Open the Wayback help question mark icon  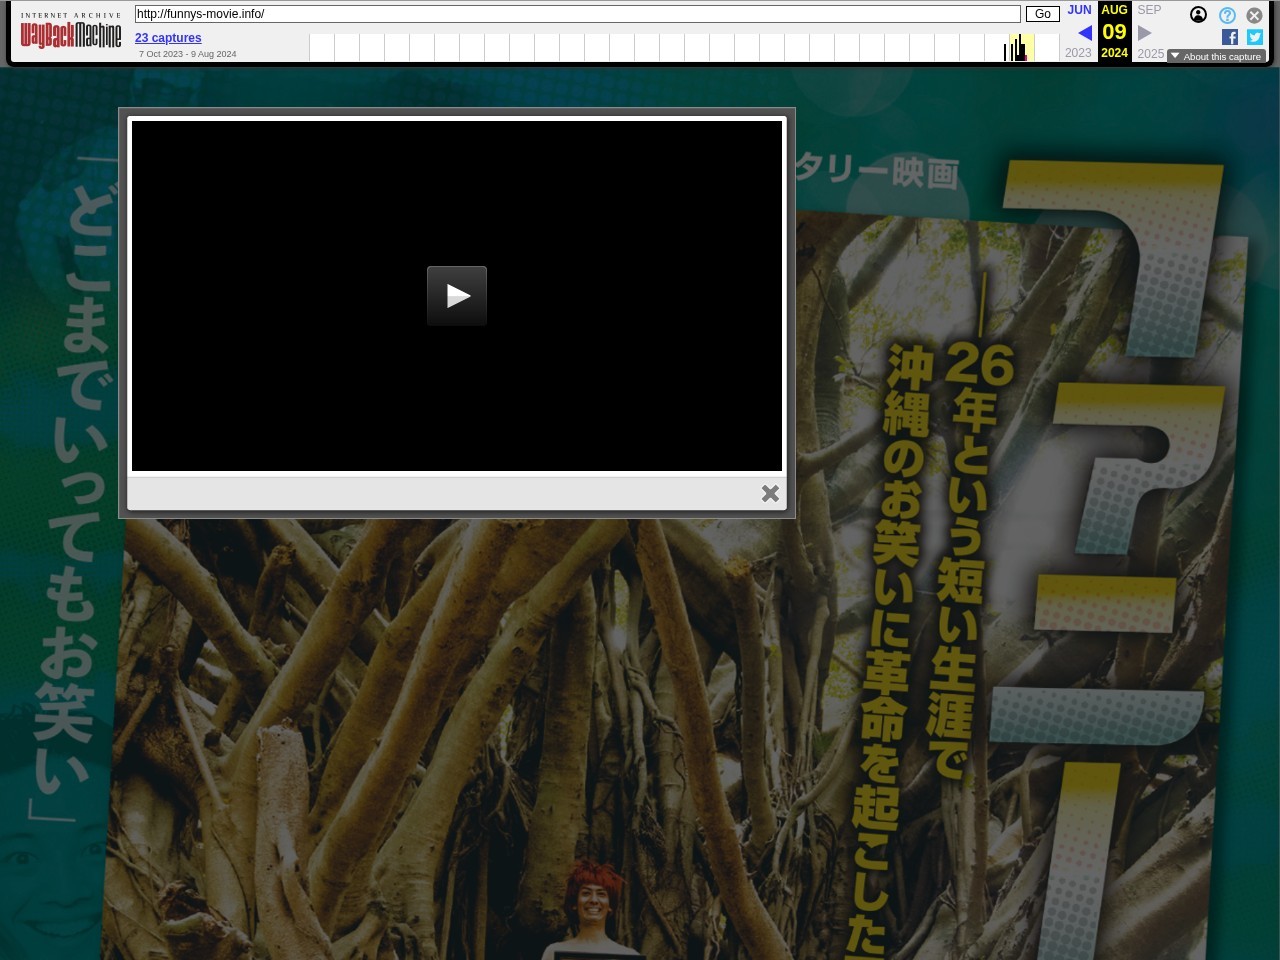tap(1227, 15)
